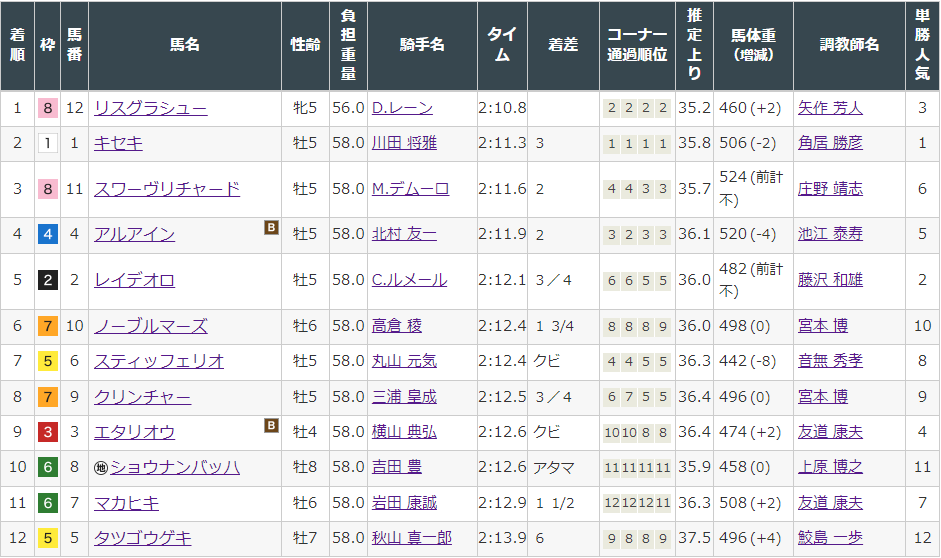This screenshot has height=558, width=941.
Task: Open the horse link マカヒキ
Action: [126, 503]
